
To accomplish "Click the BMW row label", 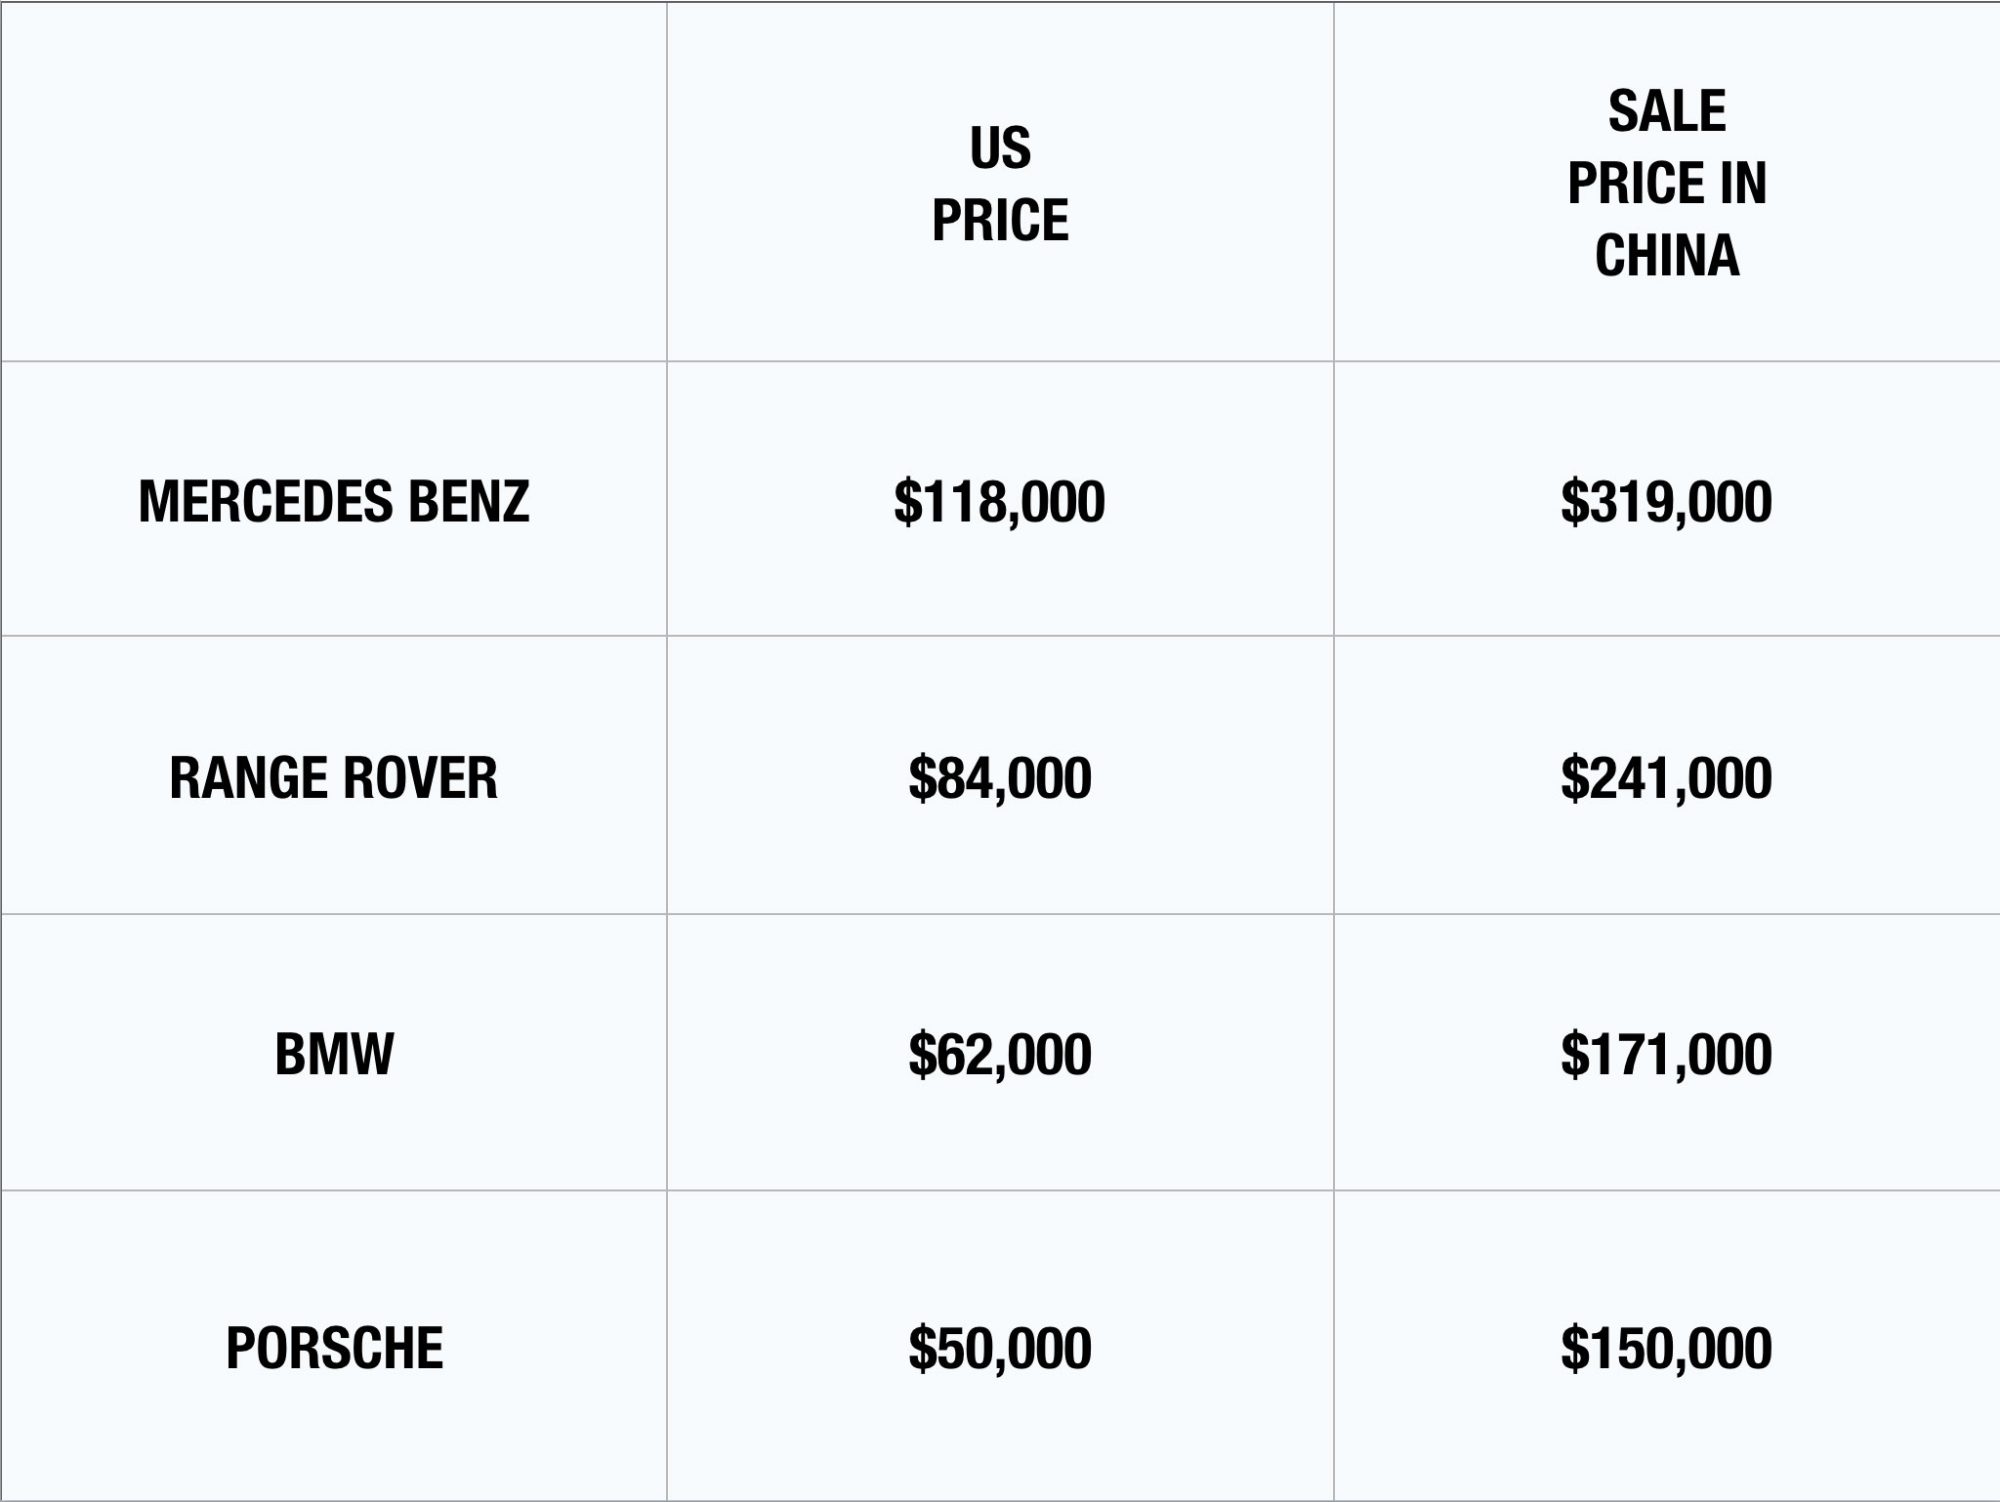I will coord(334,1054).
